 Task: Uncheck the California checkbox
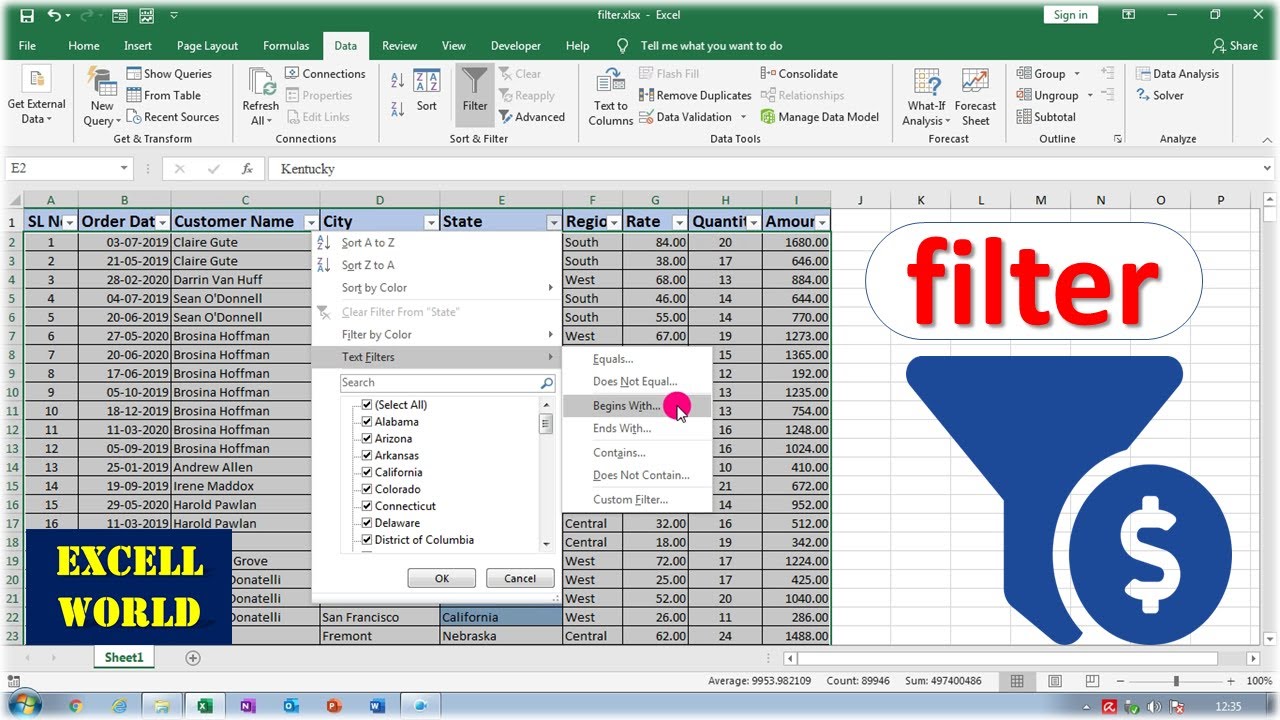click(x=367, y=473)
